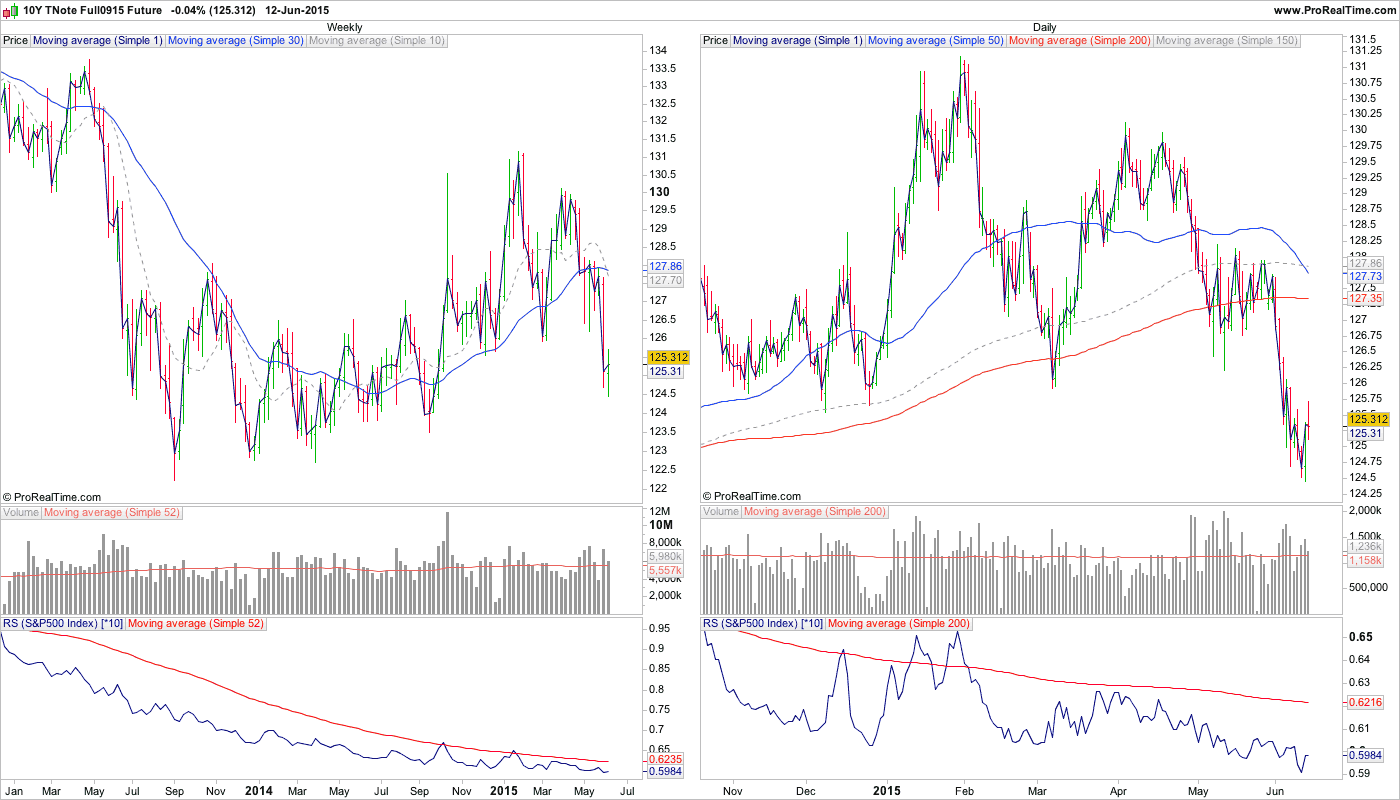Click the bold 0.65 level on Daily RS axis
Image resolution: width=1400 pixels, height=800 pixels.
pyautogui.click(x=1360, y=637)
